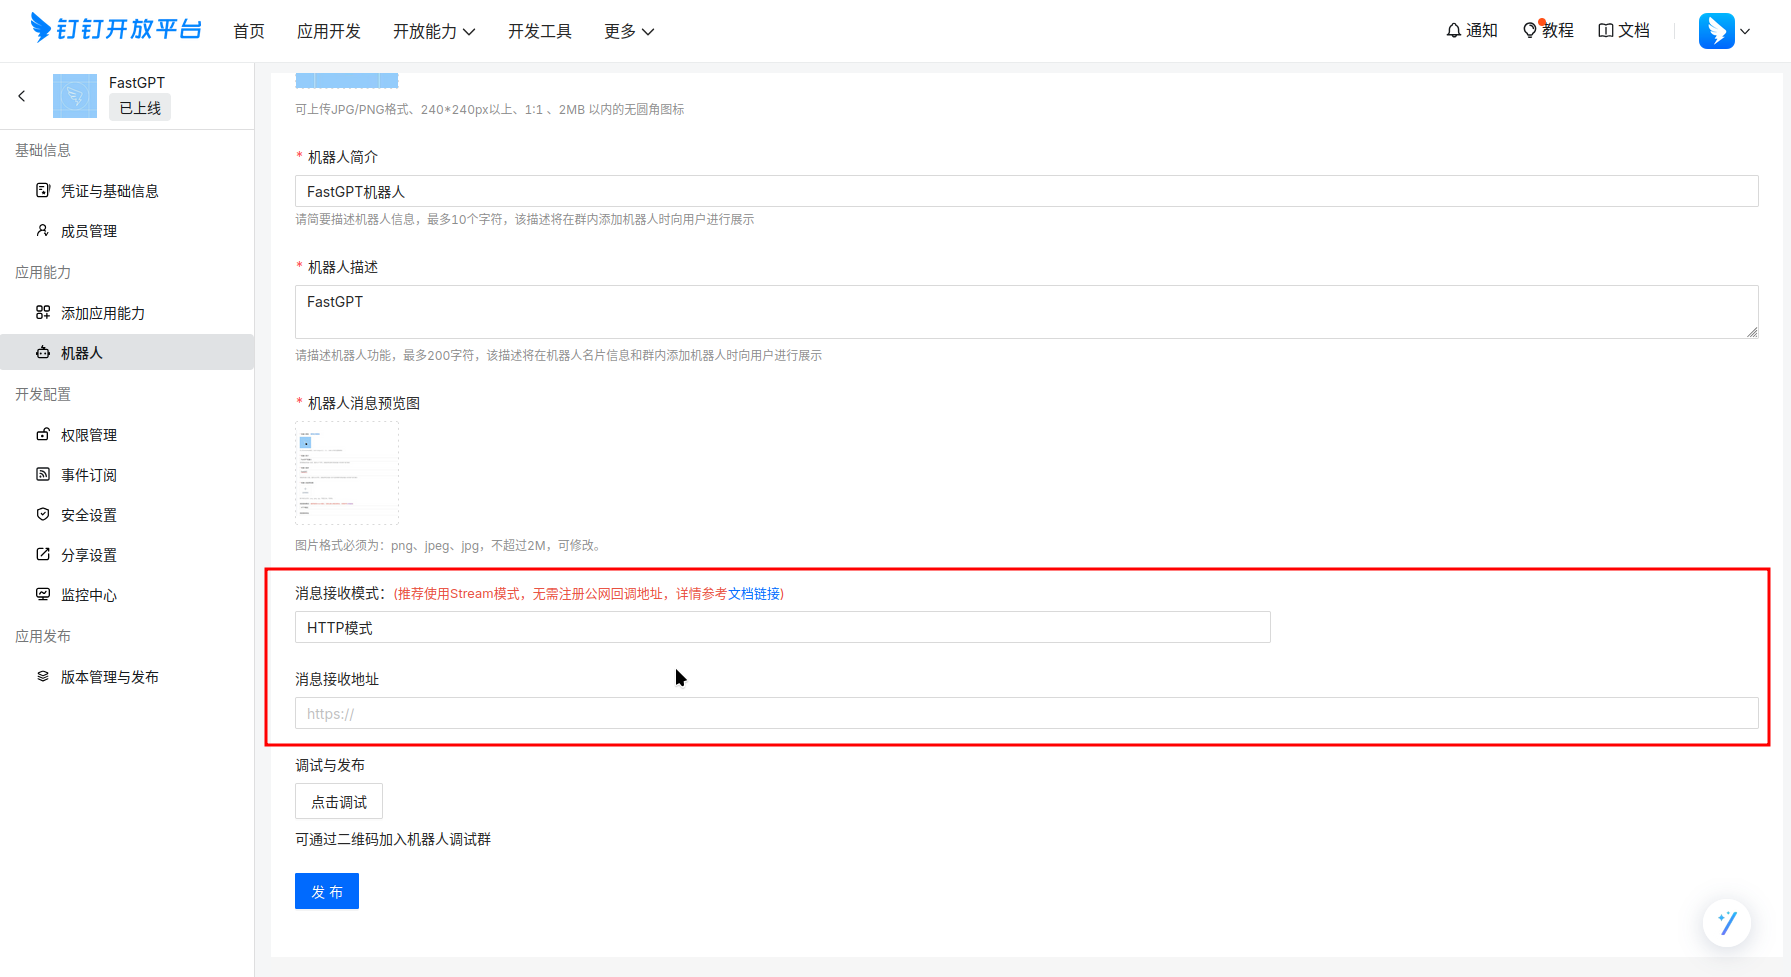Open the tutorials lightbulb icon
Viewport: 1791px width, 977px height.
pos(1530,31)
